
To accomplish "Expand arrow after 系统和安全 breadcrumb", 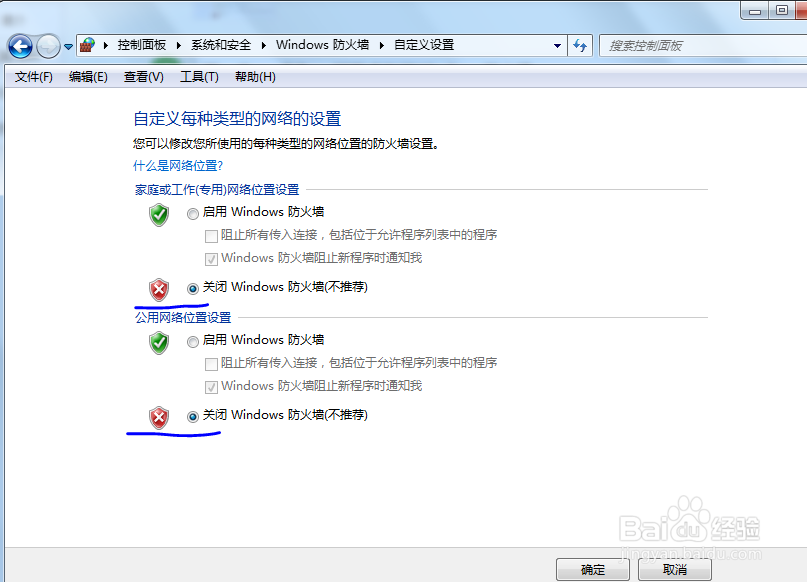I will tap(264, 45).
